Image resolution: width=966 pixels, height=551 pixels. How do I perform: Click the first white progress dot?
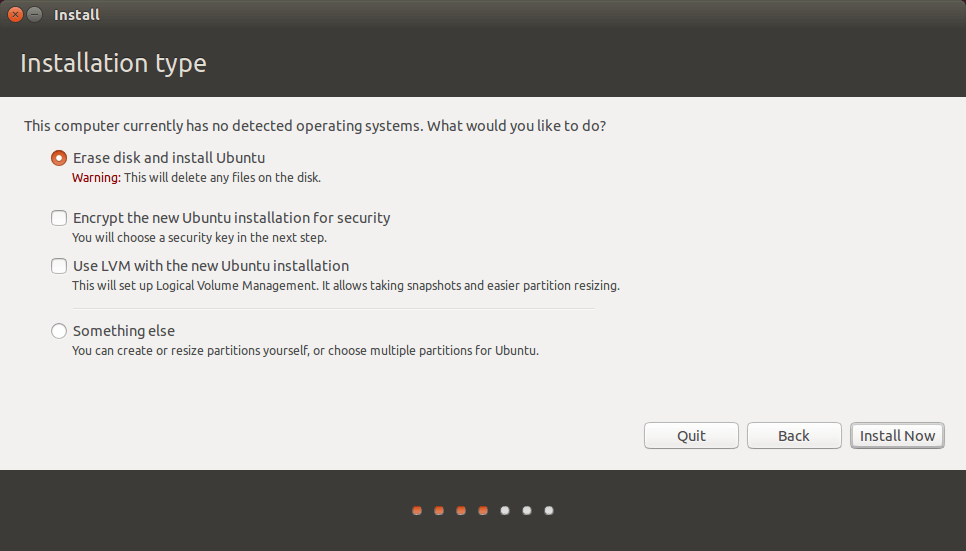pos(505,510)
